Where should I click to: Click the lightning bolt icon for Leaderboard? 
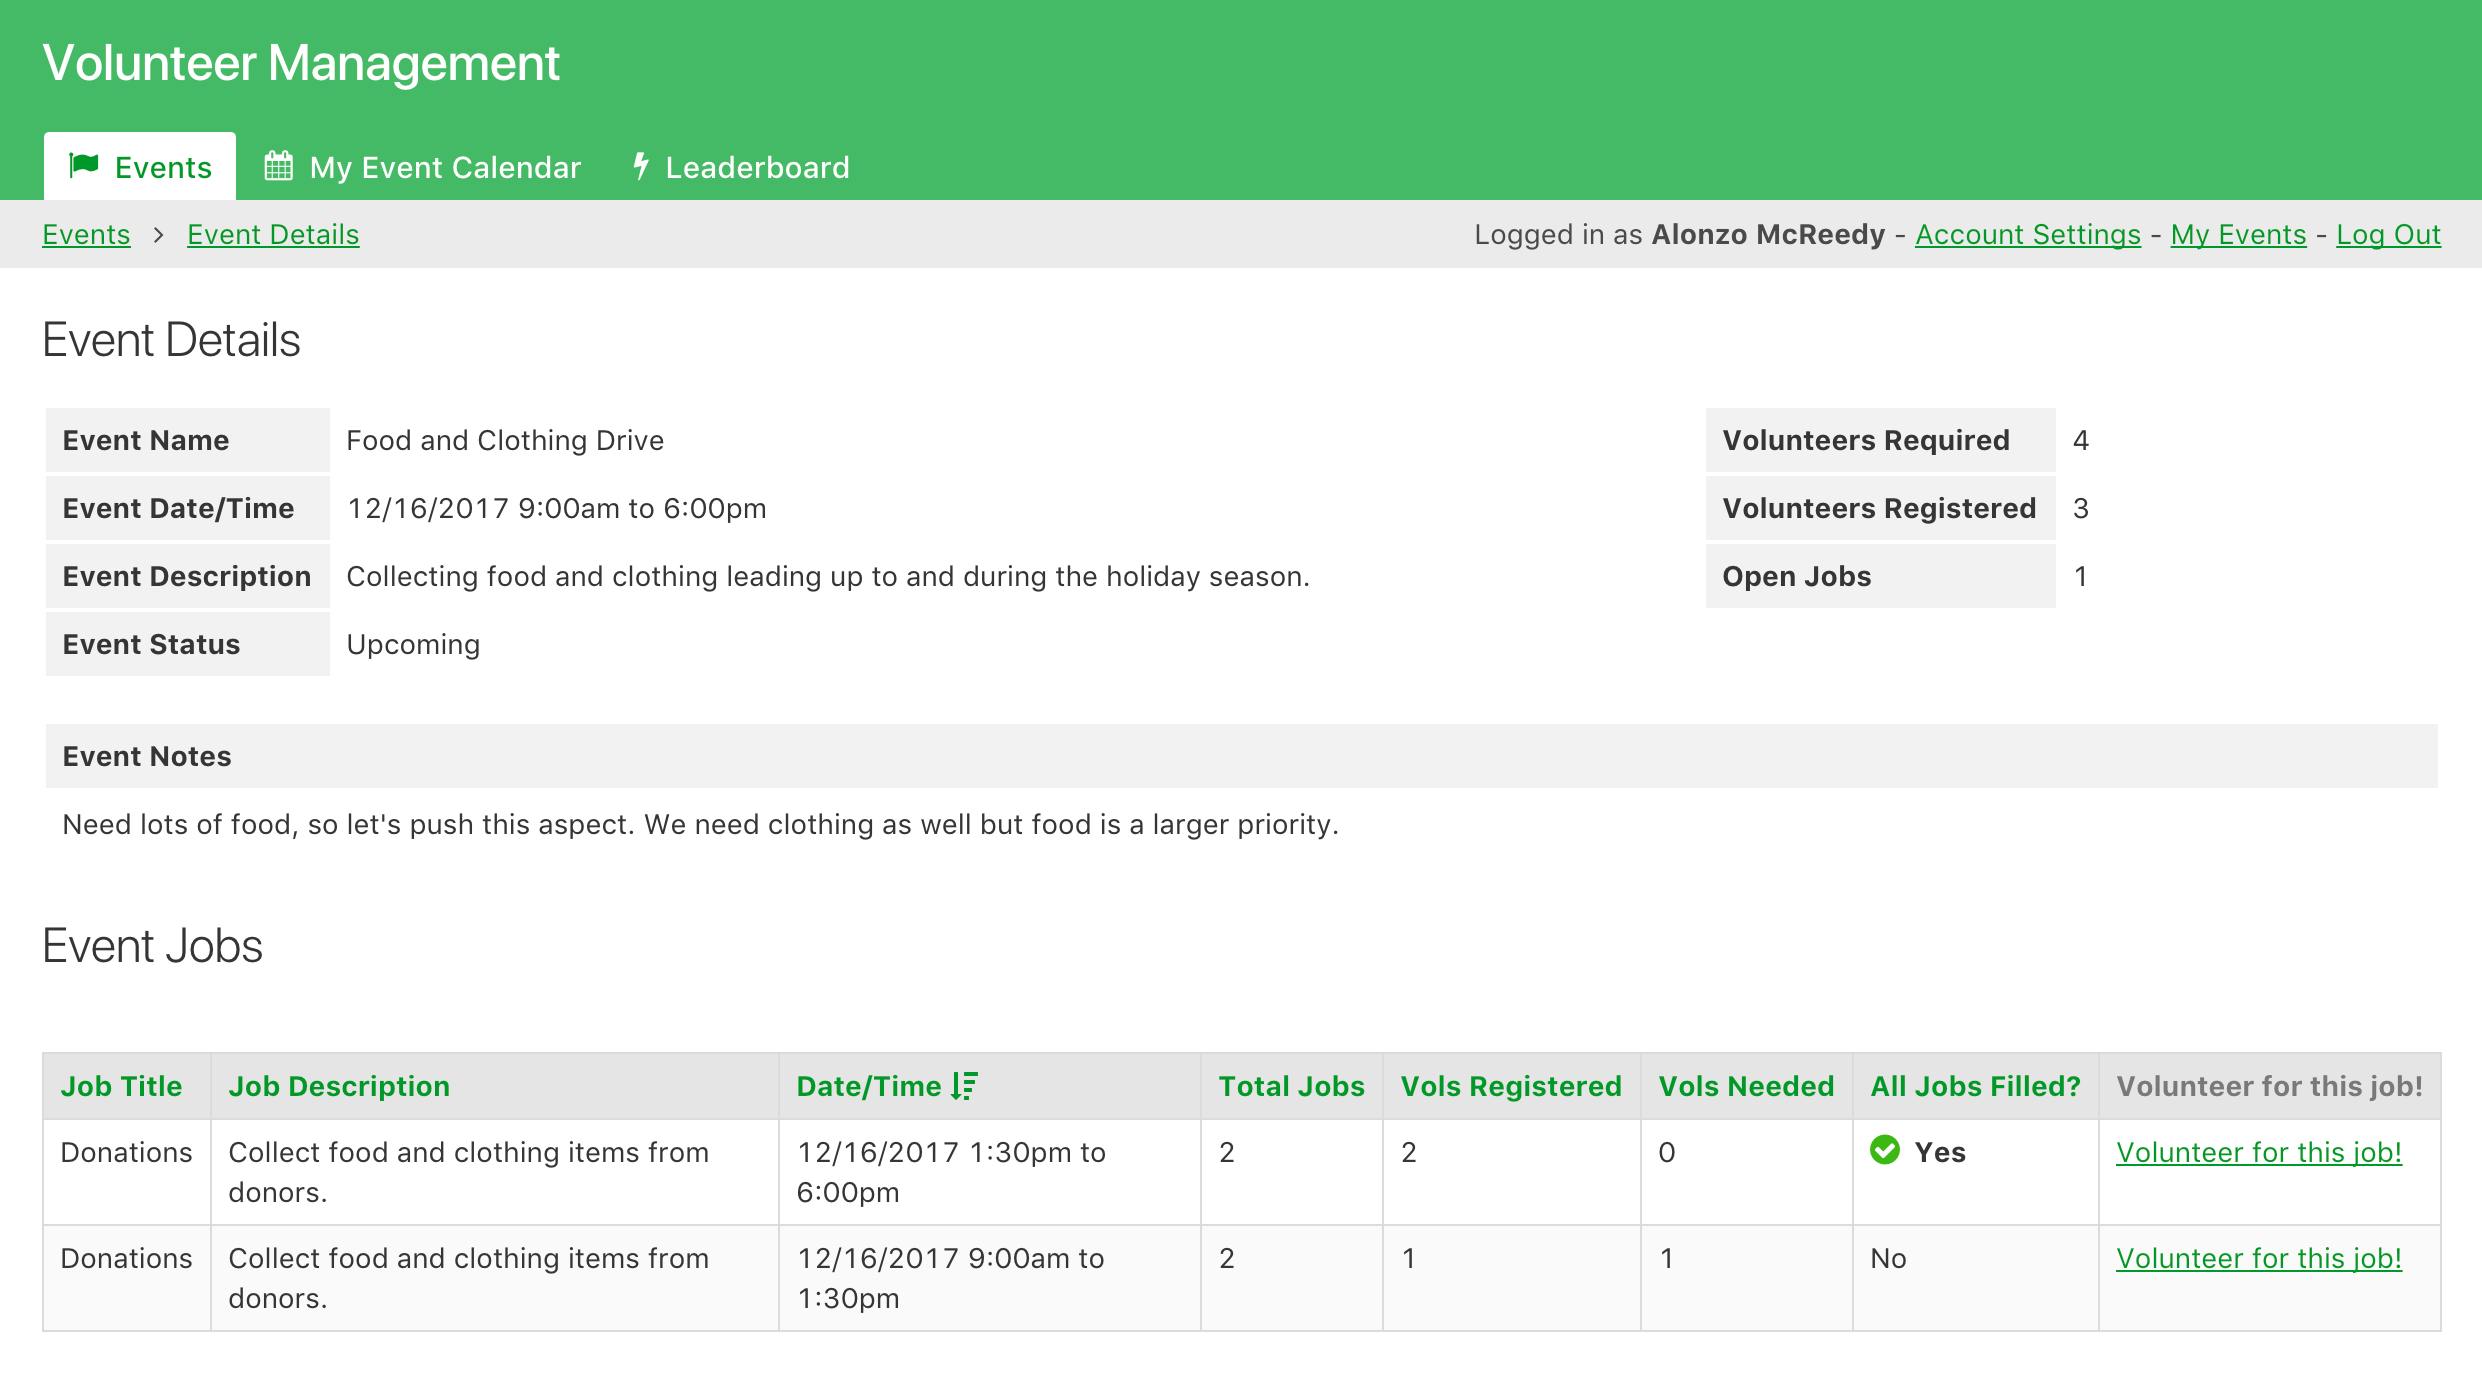click(641, 166)
